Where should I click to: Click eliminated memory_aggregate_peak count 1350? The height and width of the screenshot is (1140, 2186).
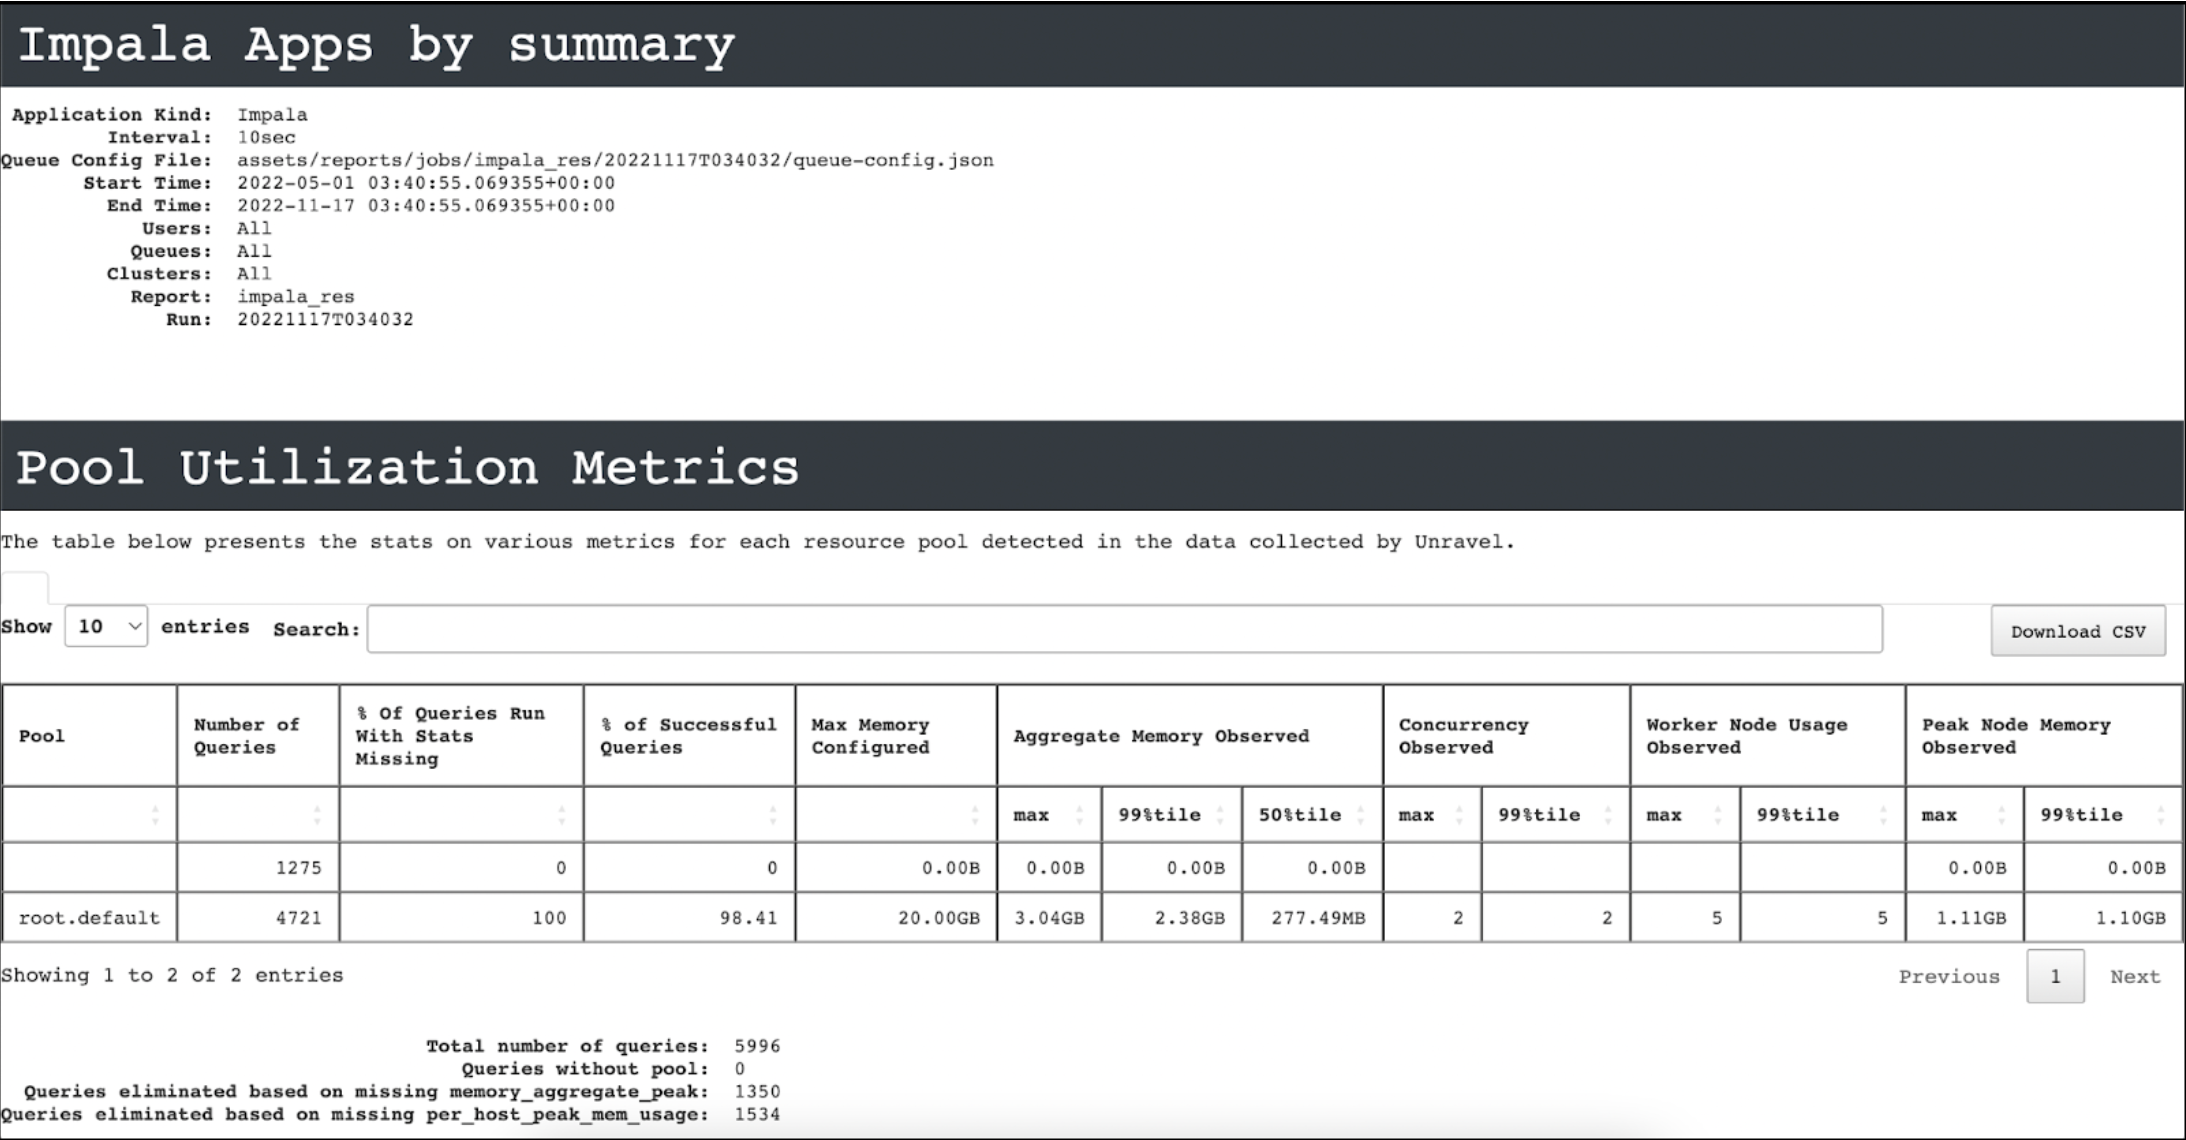757,1091
